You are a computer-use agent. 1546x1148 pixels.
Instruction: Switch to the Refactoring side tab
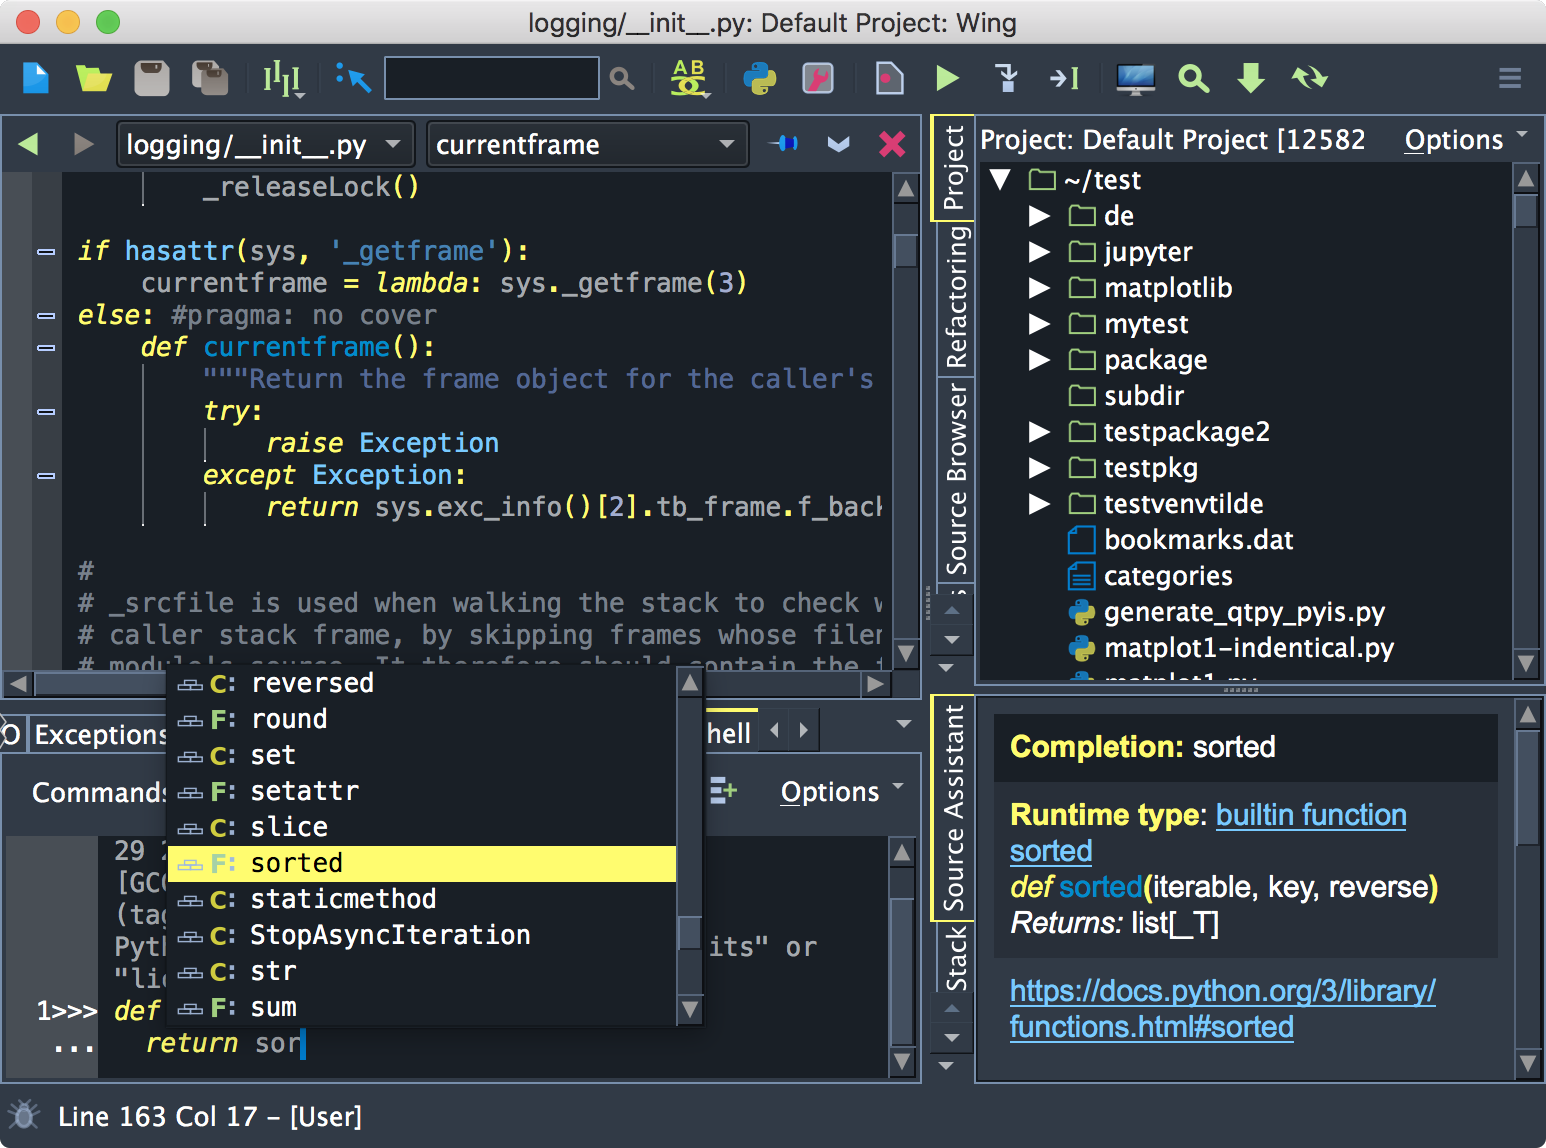point(956,297)
